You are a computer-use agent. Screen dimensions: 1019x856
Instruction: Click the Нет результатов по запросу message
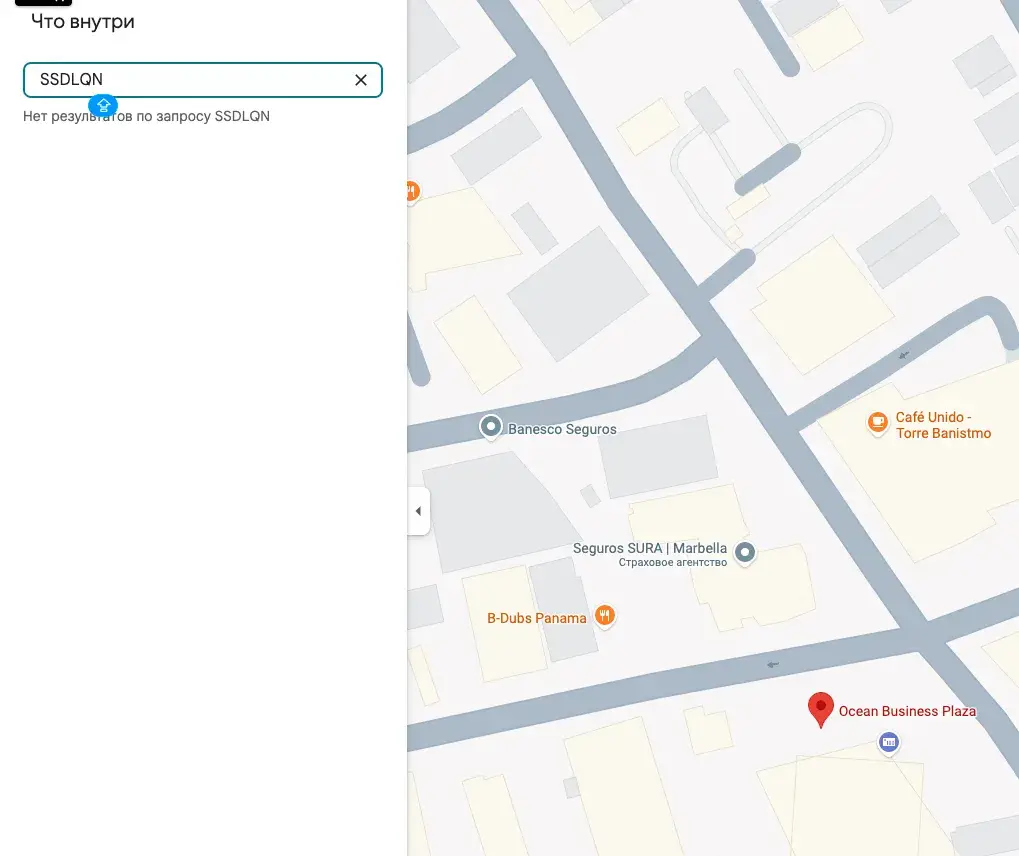click(x=146, y=116)
